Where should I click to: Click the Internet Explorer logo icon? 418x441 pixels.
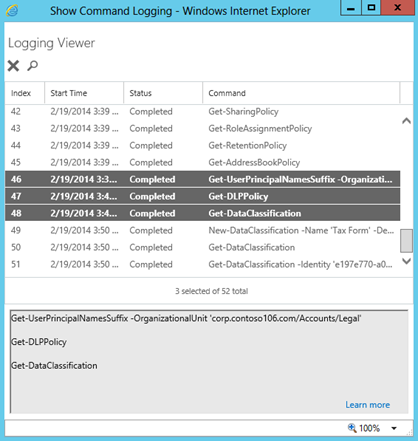coord(12,10)
